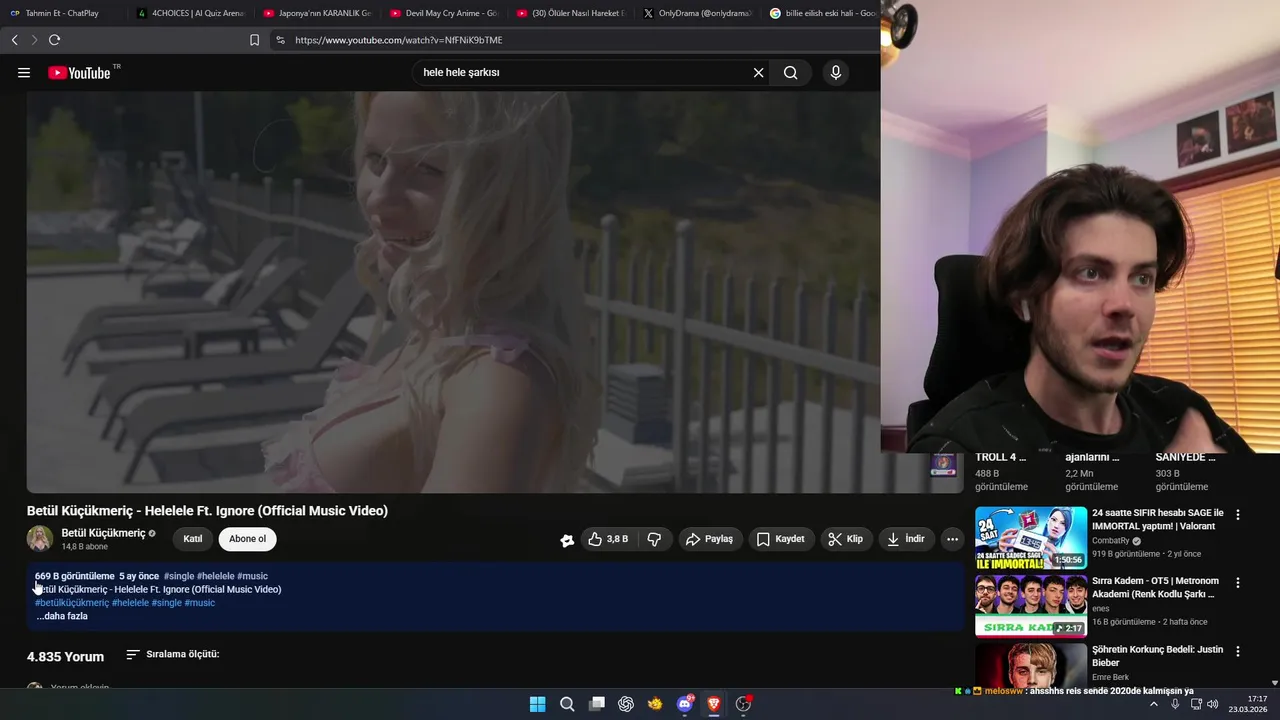The height and width of the screenshot is (720, 1280).
Task: Switch to the Tahmin Et - ChatPlay tab
Action: point(62,13)
